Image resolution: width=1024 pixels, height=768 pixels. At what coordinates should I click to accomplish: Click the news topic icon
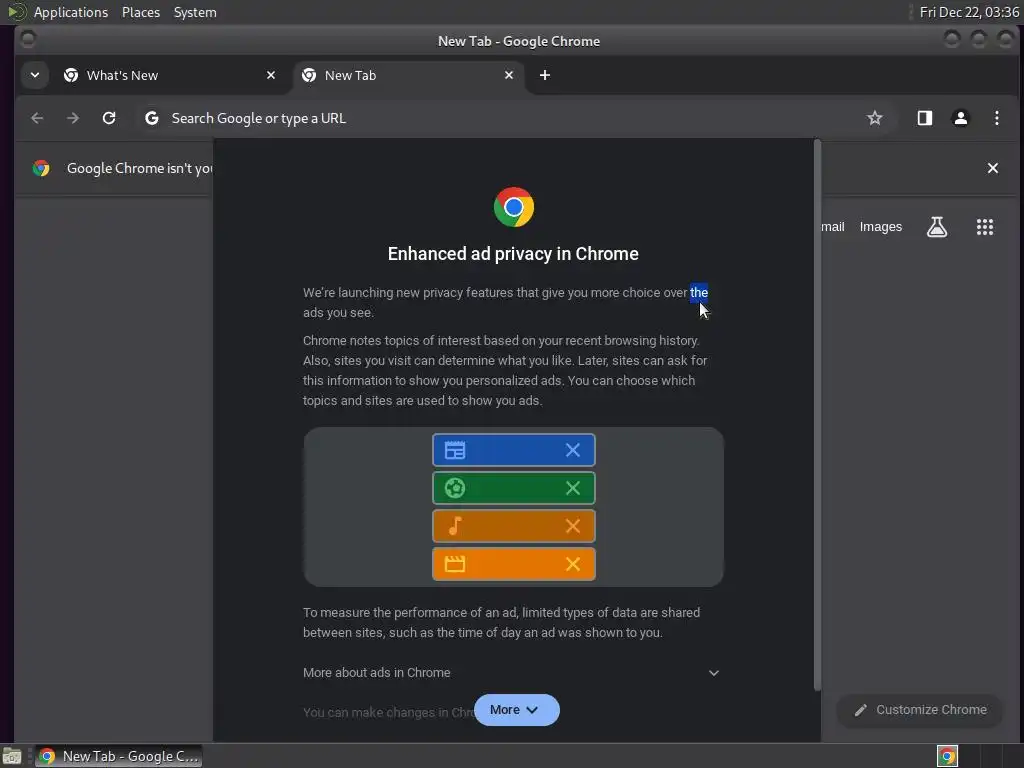point(455,450)
